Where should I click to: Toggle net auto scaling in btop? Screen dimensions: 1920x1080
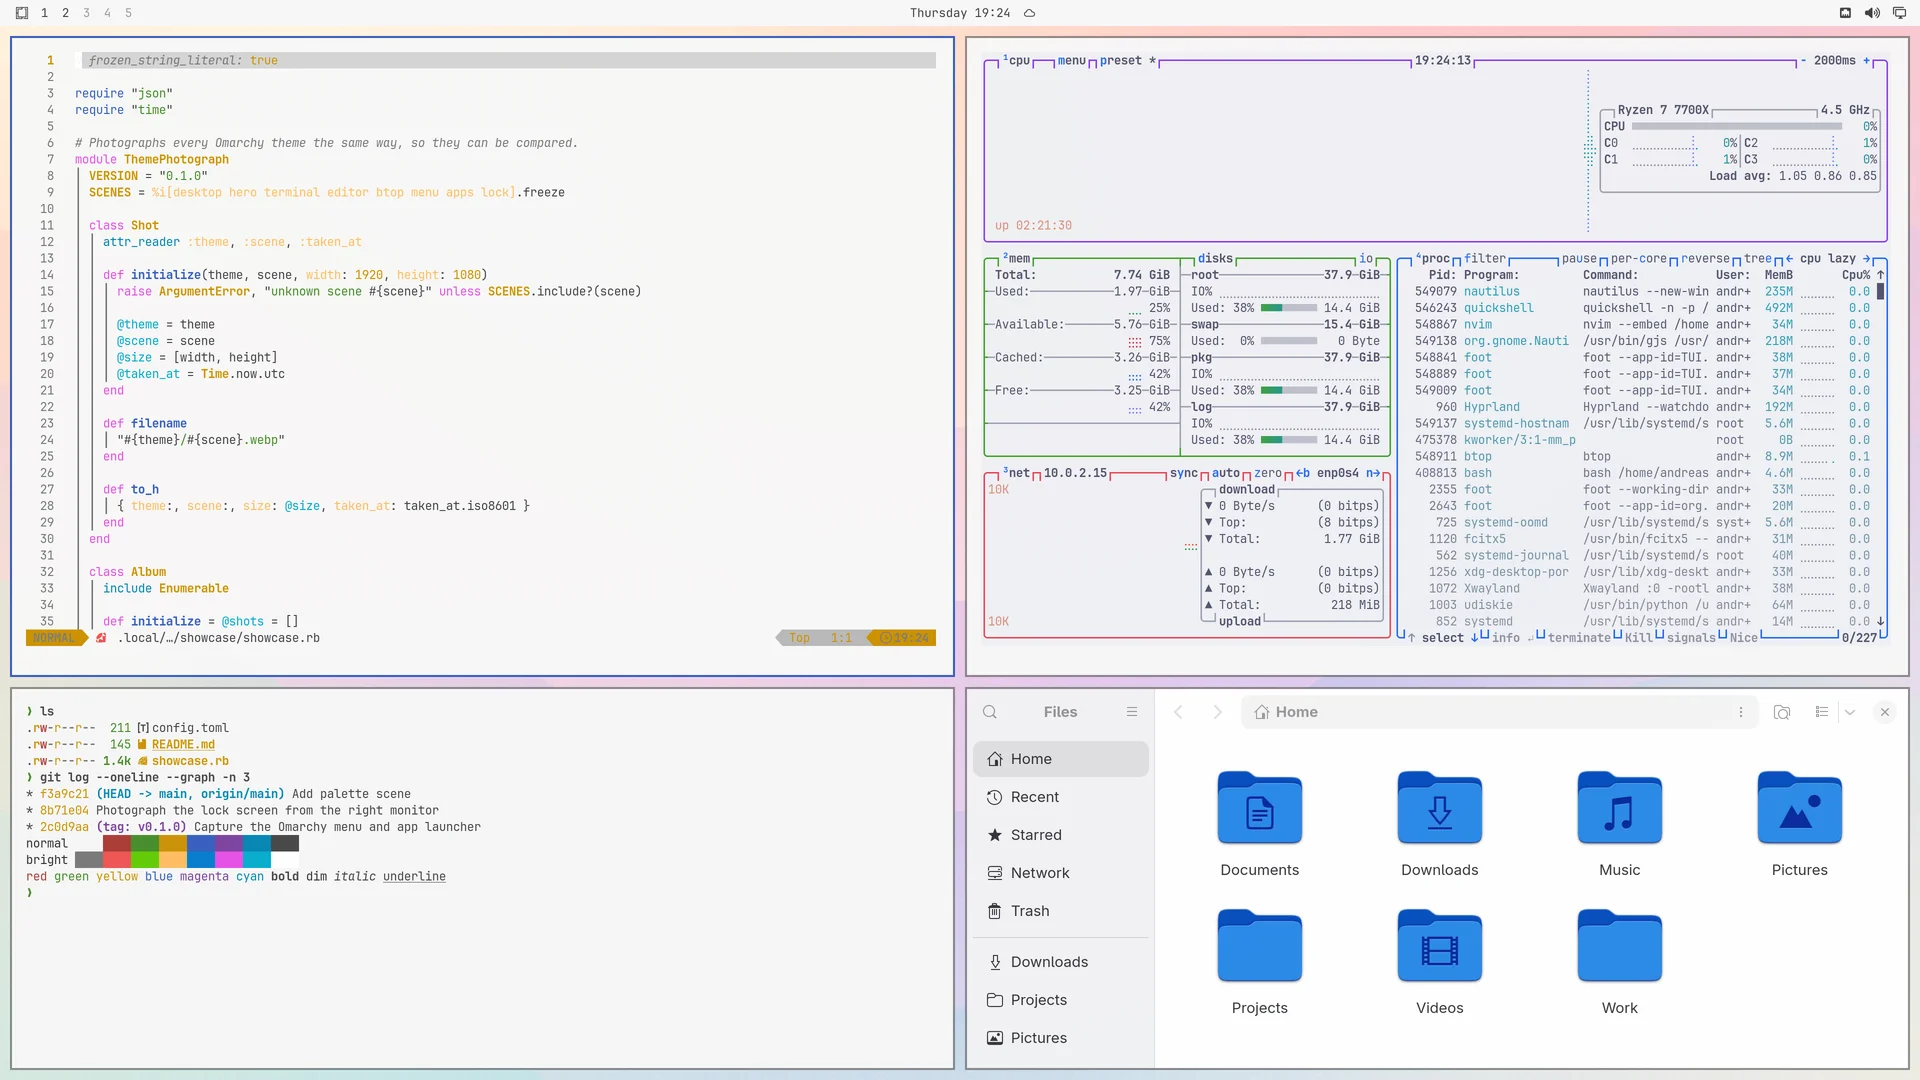[1226, 474]
